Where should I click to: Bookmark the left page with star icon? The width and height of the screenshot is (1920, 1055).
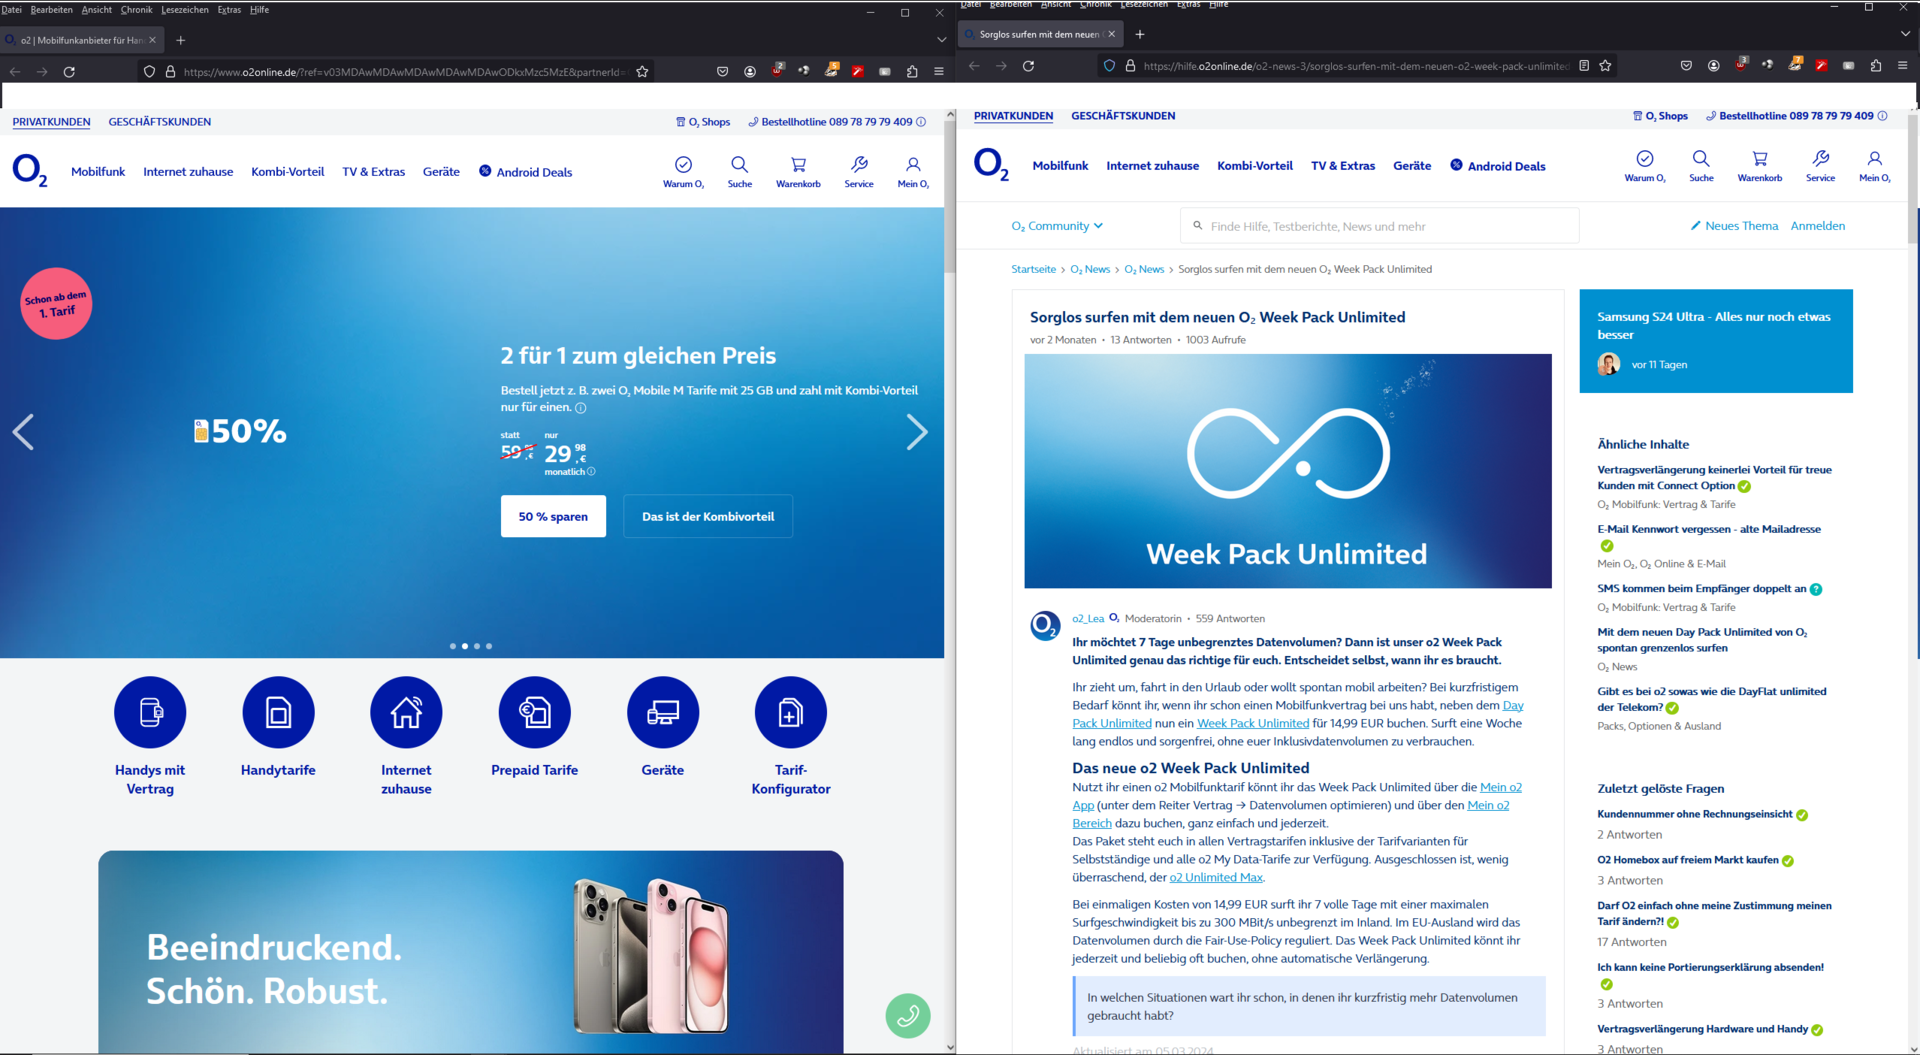642,72
